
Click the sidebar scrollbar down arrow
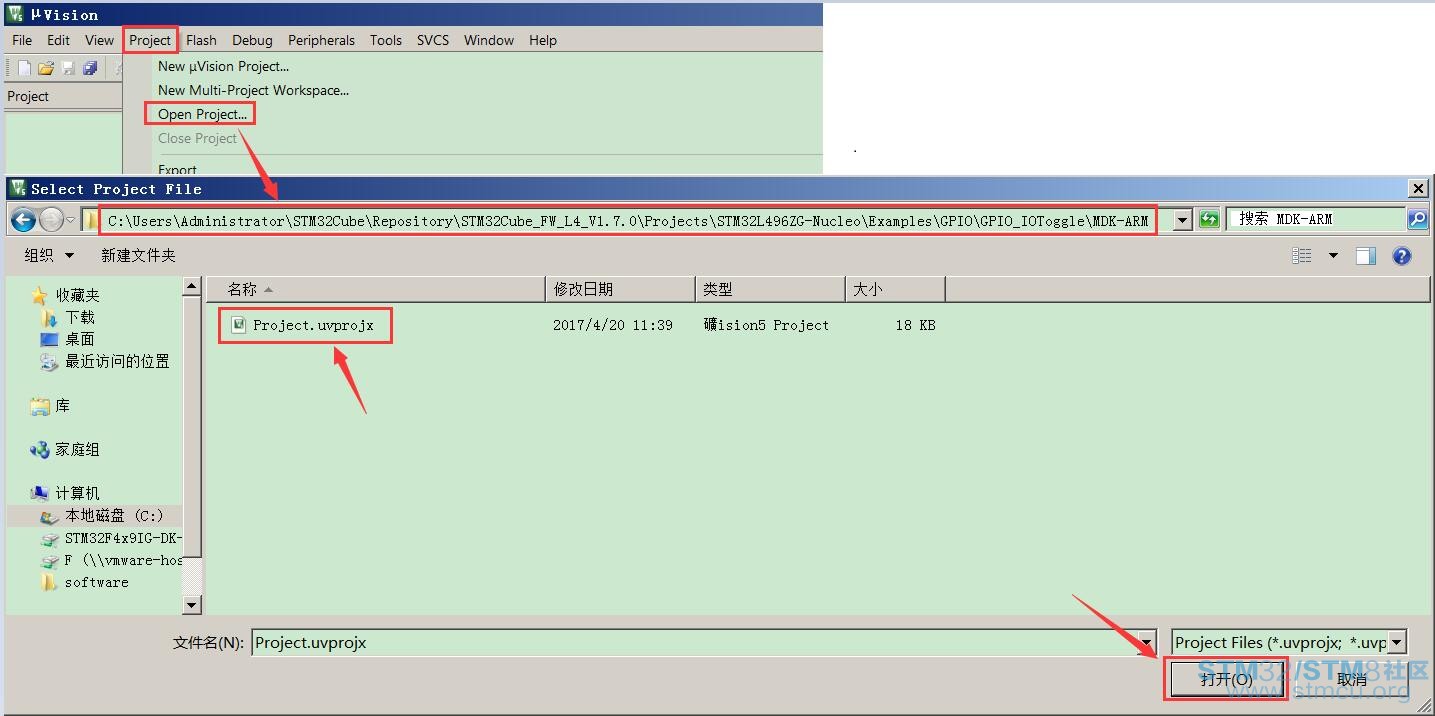(192, 605)
